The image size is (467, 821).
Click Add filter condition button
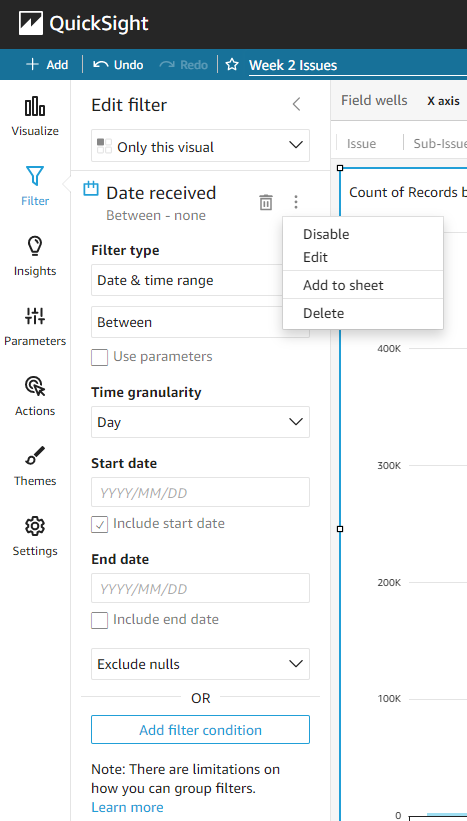point(201,730)
